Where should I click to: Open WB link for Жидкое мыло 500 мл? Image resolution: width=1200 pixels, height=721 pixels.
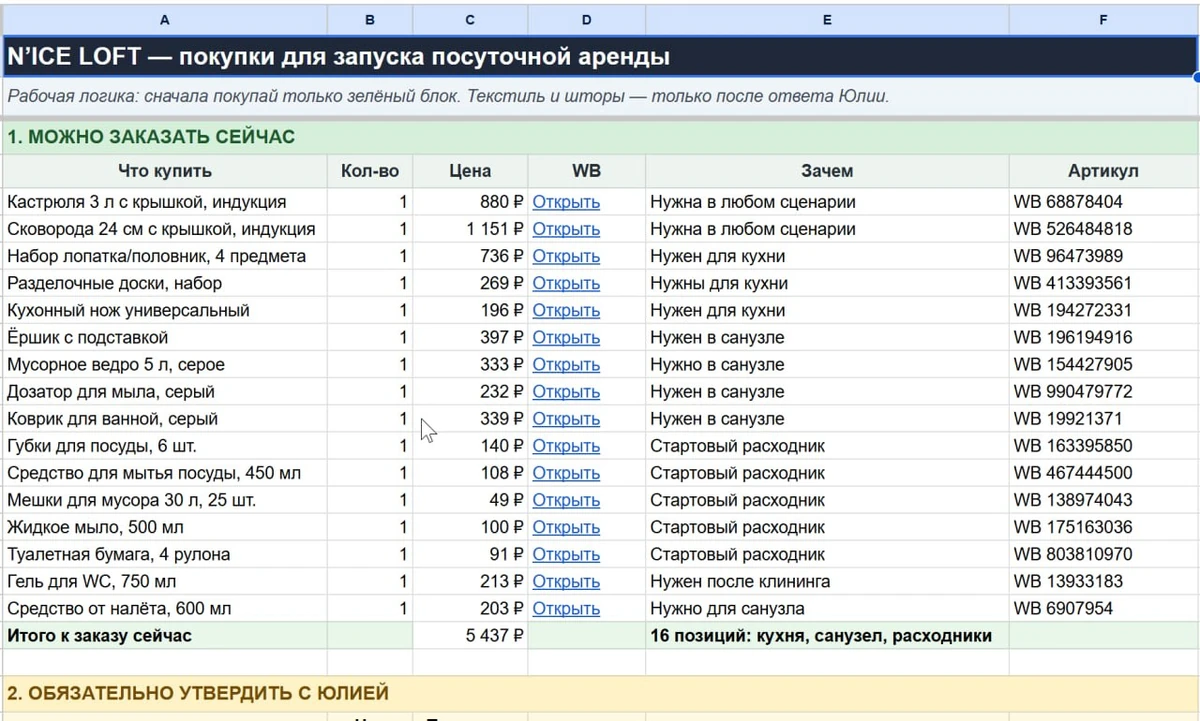(x=566, y=527)
